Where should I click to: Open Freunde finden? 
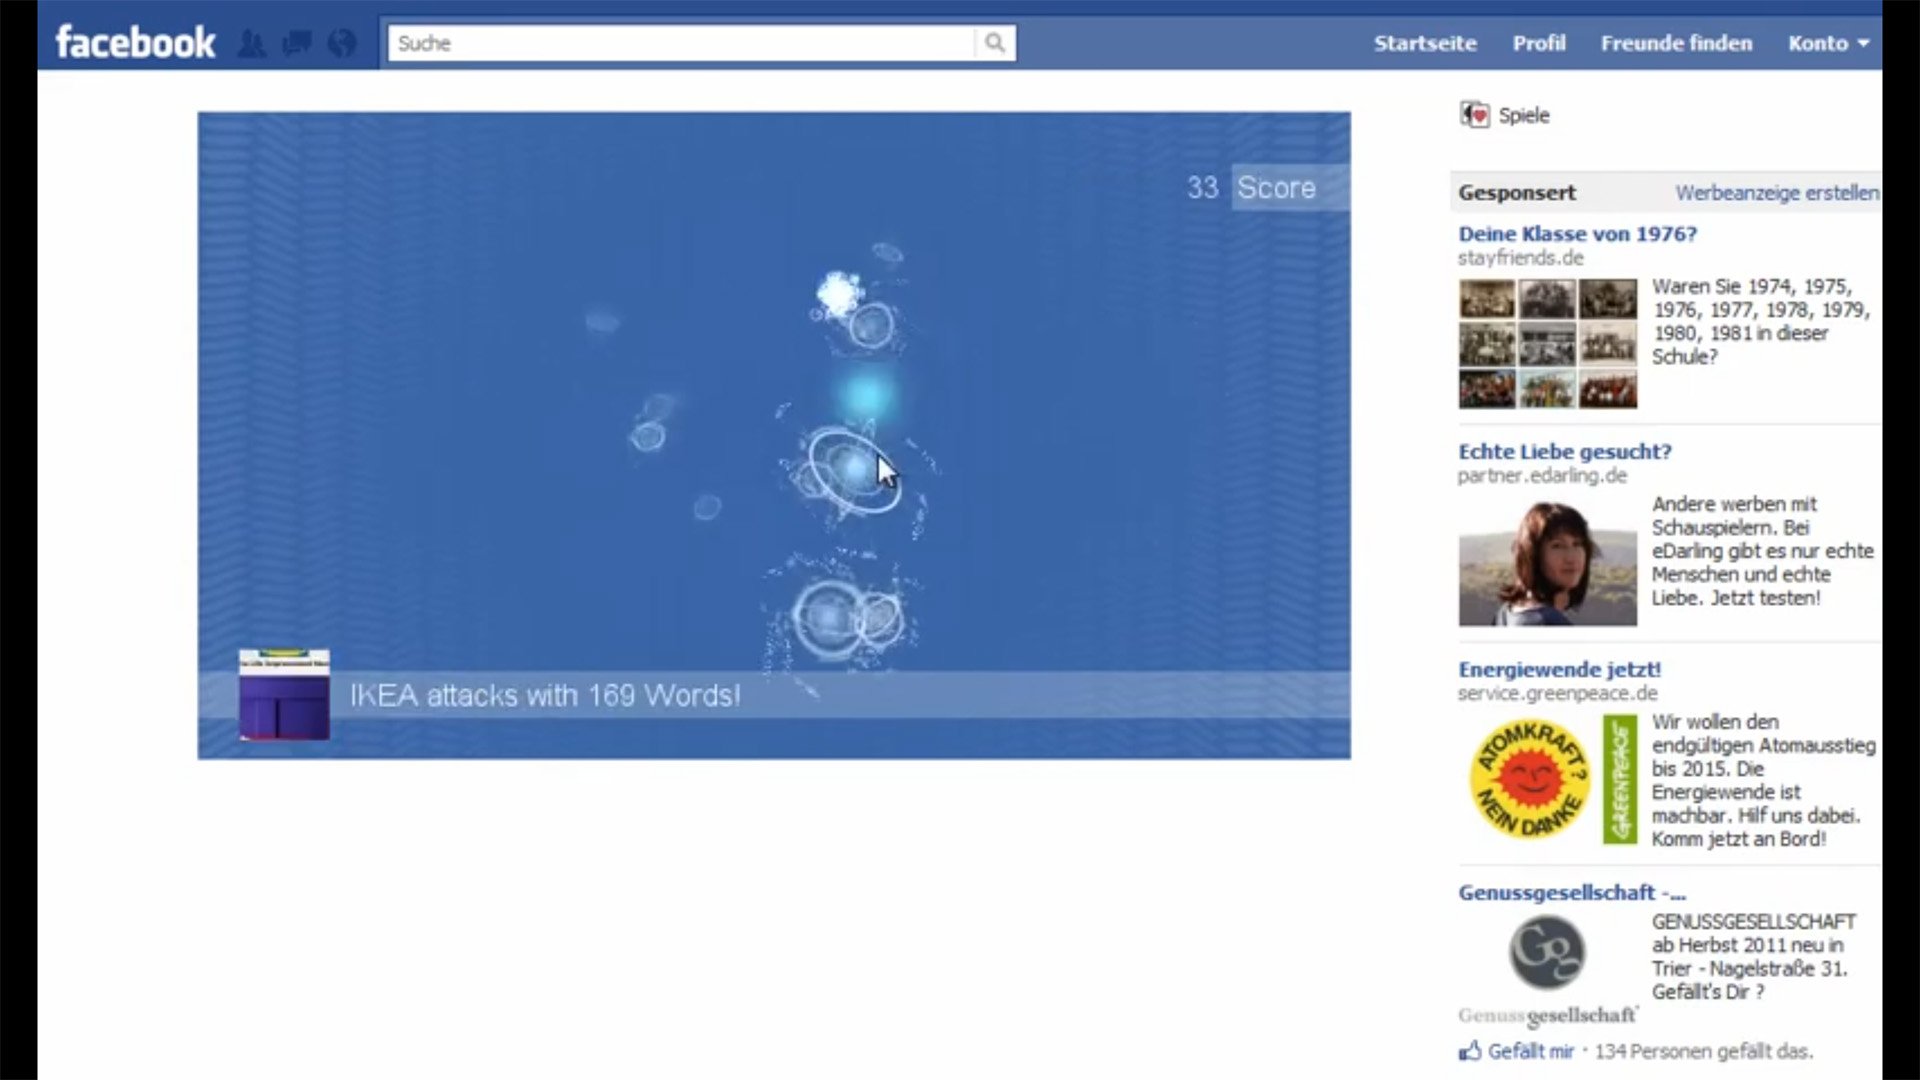click(x=1676, y=43)
